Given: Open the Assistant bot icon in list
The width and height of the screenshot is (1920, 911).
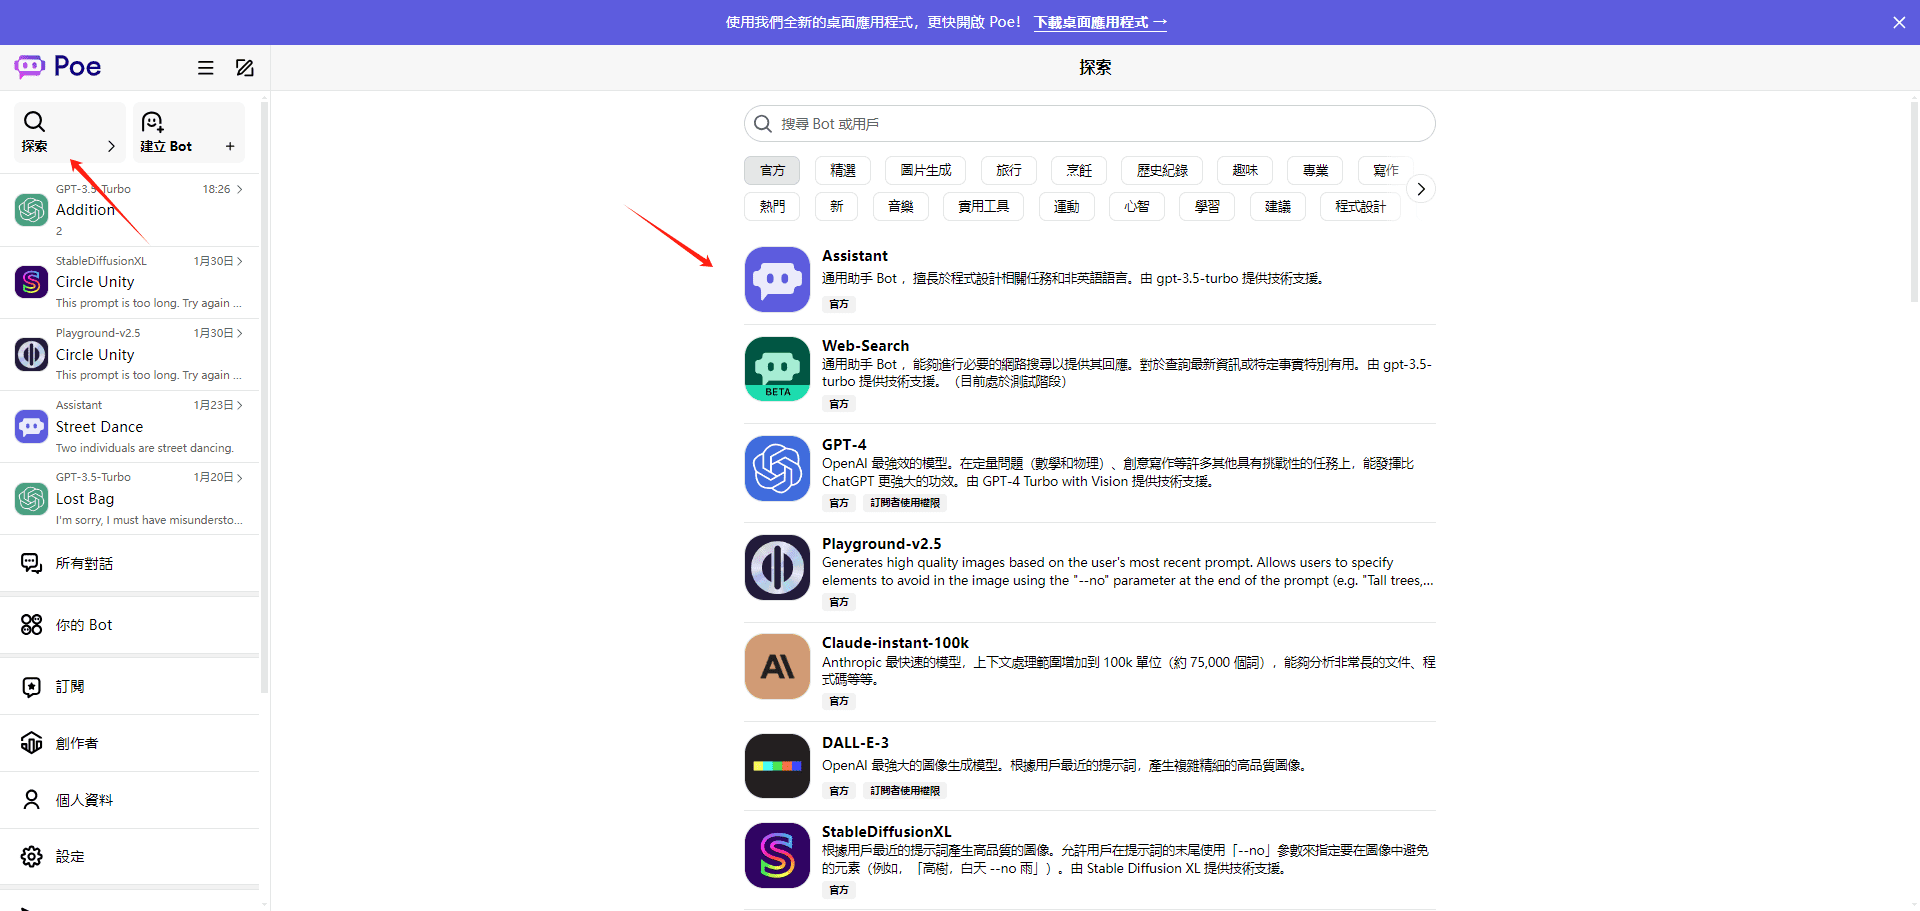Looking at the screenshot, I should pyautogui.click(x=777, y=279).
